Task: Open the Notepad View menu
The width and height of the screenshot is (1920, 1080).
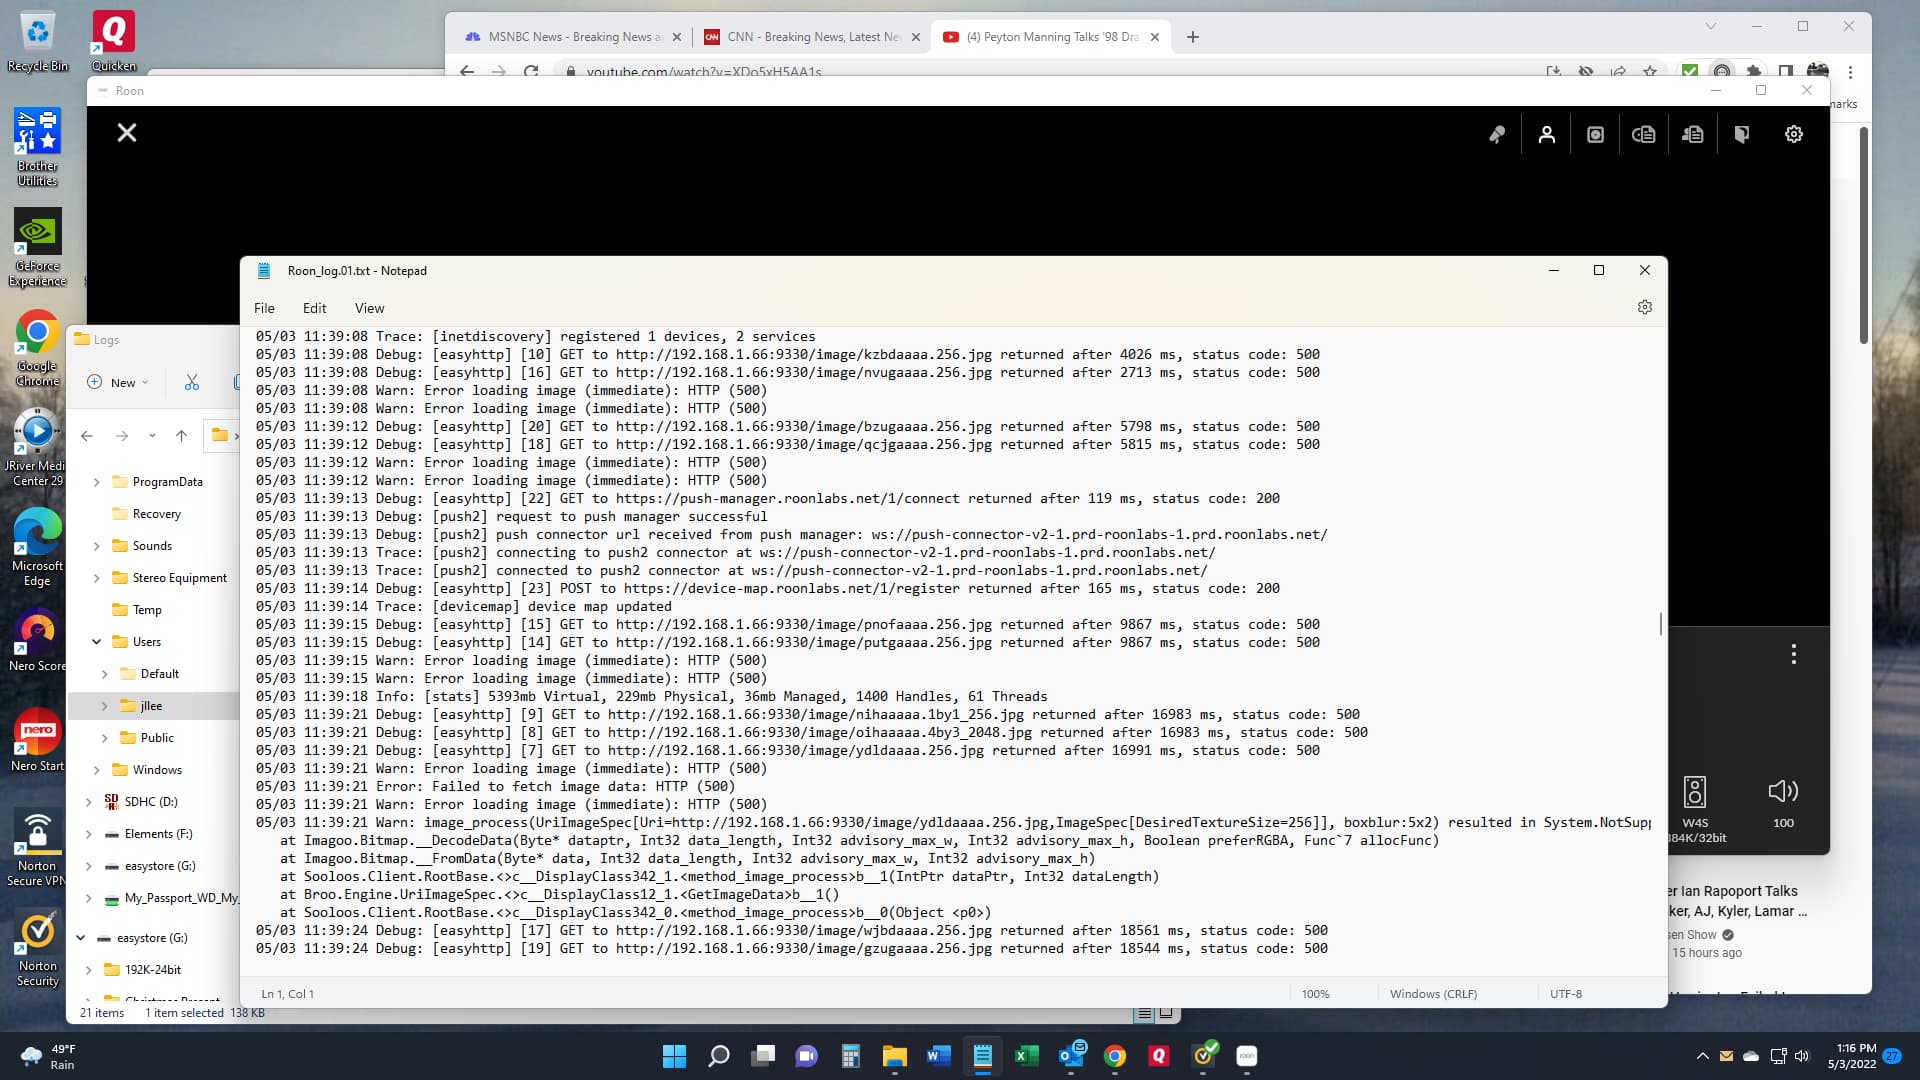Action: pos(369,308)
